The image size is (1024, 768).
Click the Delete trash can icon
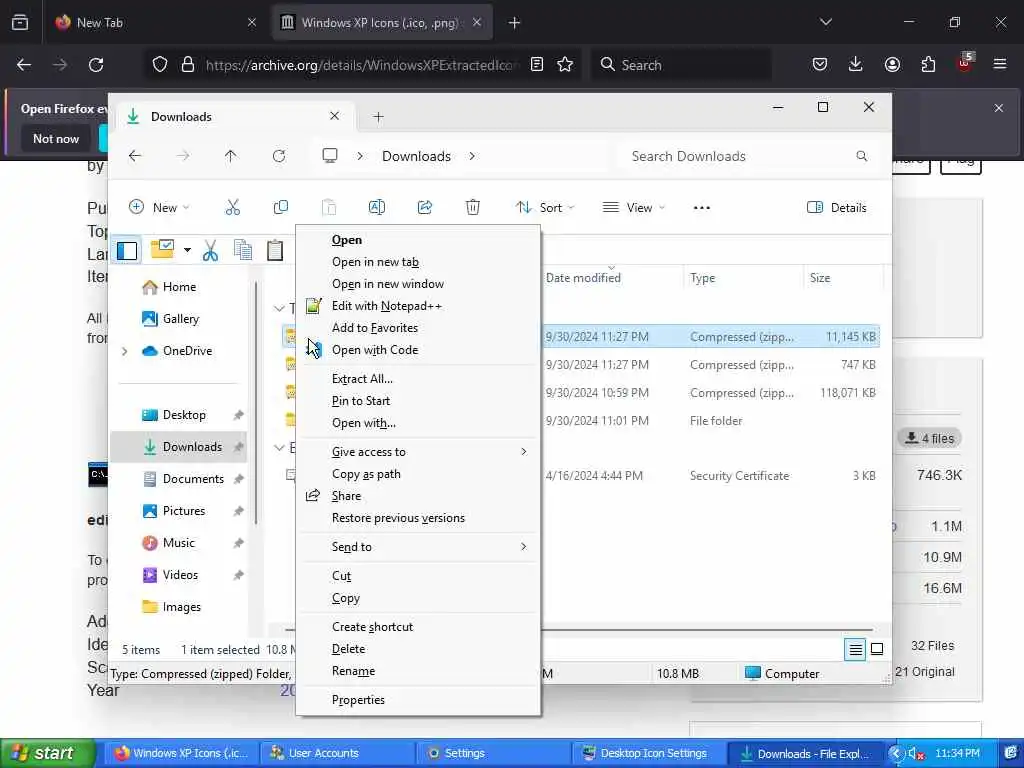[473, 208]
